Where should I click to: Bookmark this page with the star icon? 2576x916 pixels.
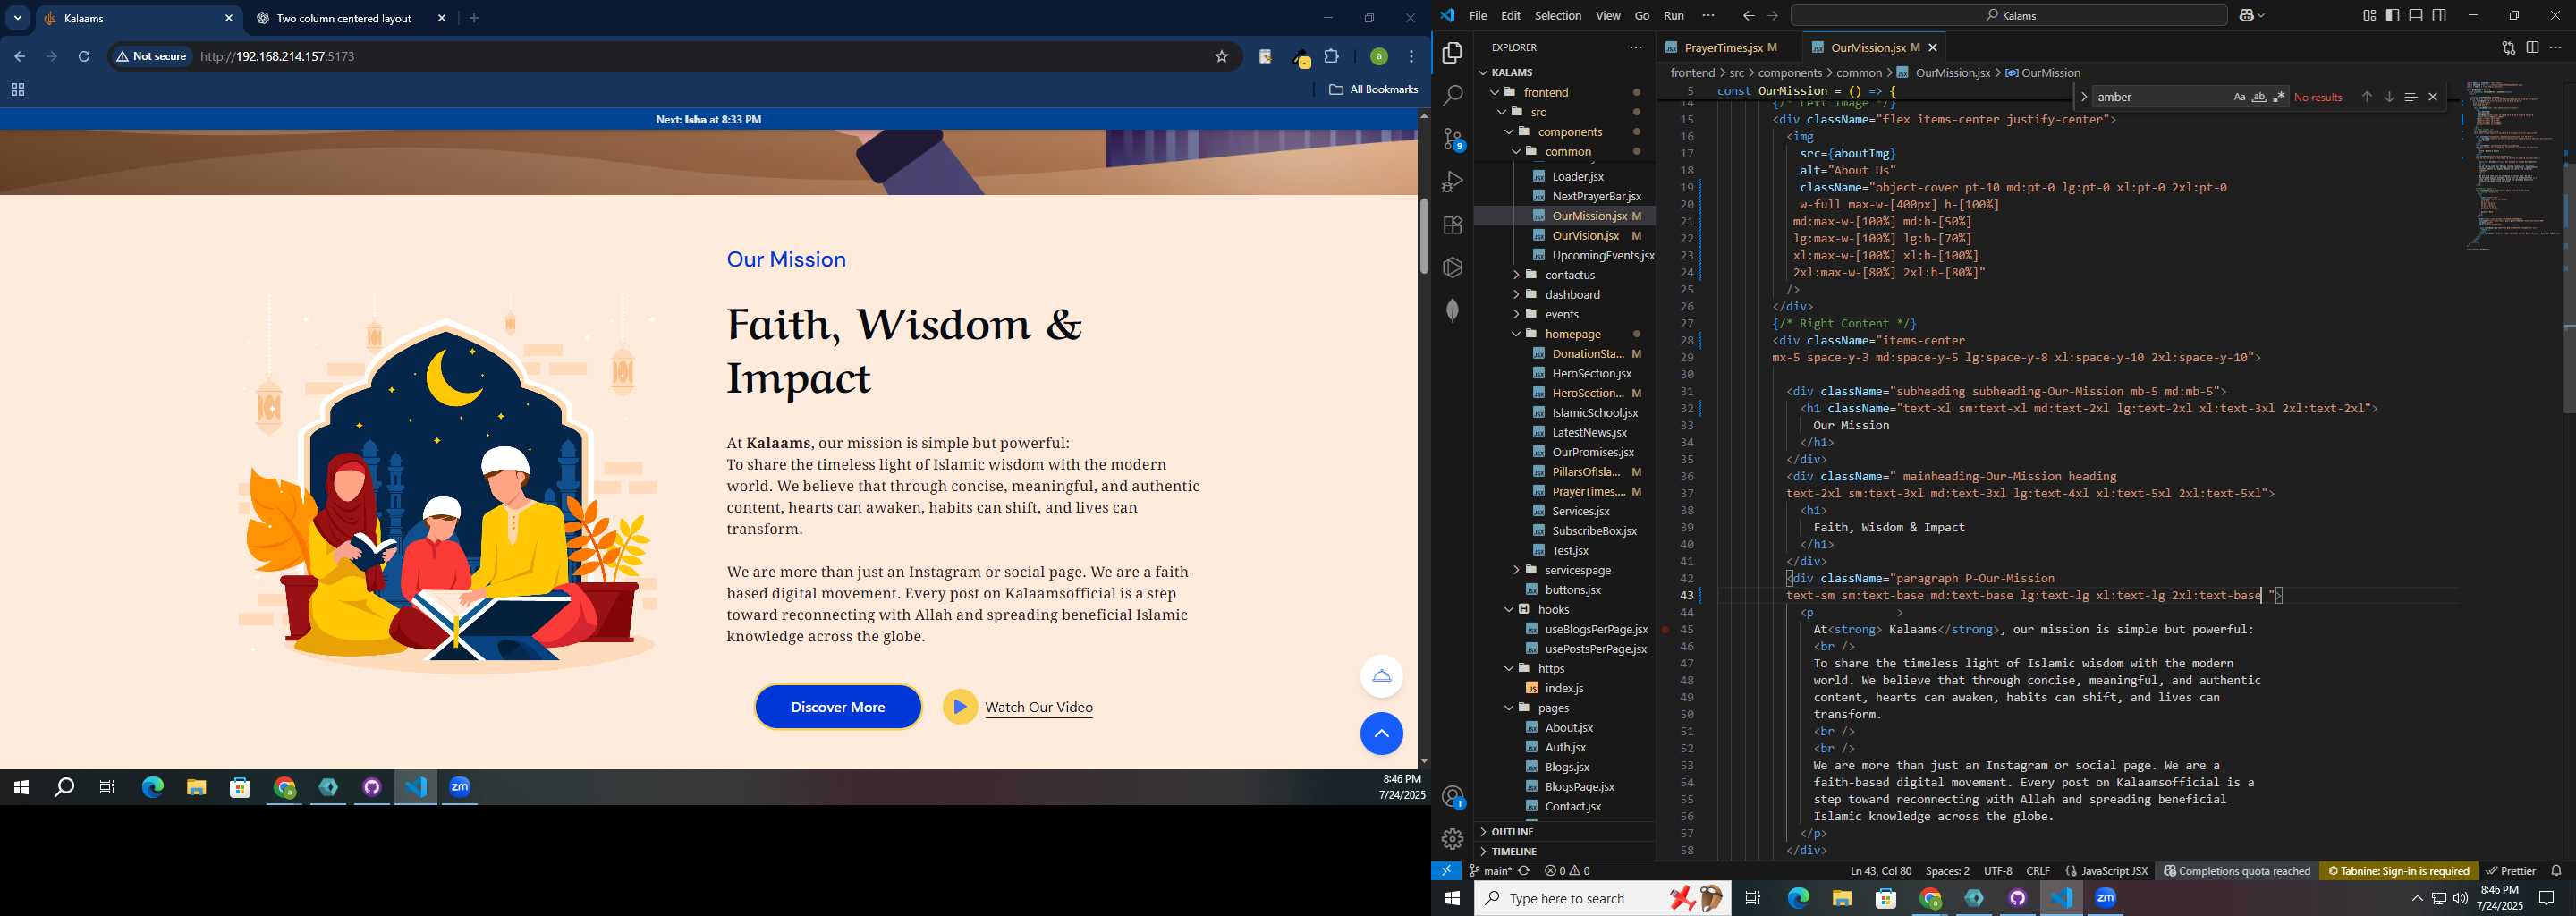[1221, 56]
